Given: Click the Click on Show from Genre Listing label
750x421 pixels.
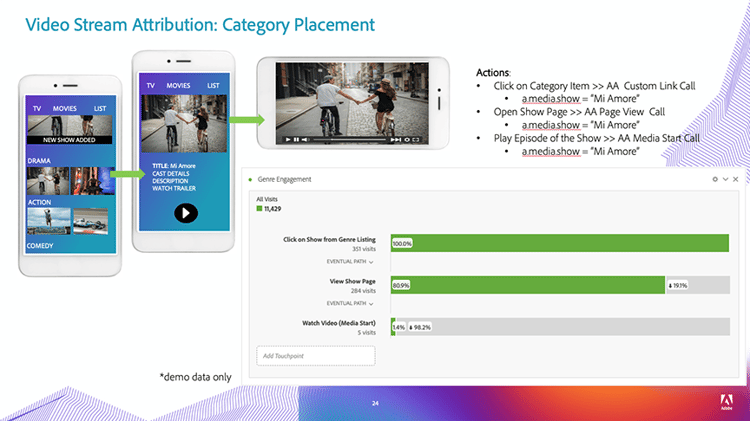Looking at the screenshot, I should coord(329,239).
